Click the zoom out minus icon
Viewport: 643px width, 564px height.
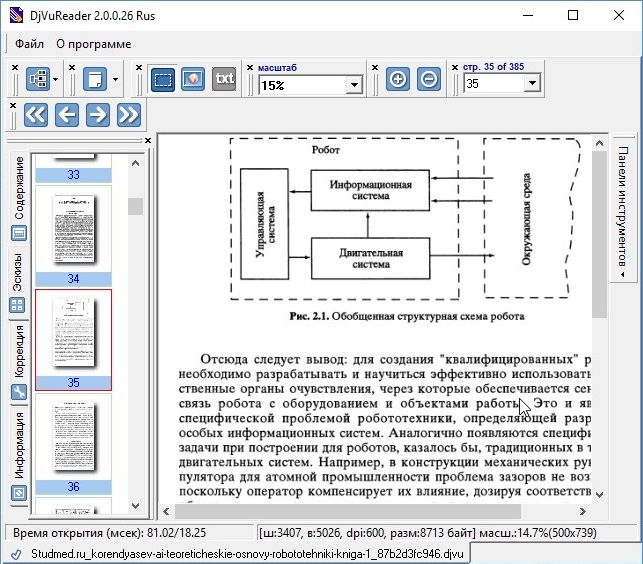[x=429, y=79]
